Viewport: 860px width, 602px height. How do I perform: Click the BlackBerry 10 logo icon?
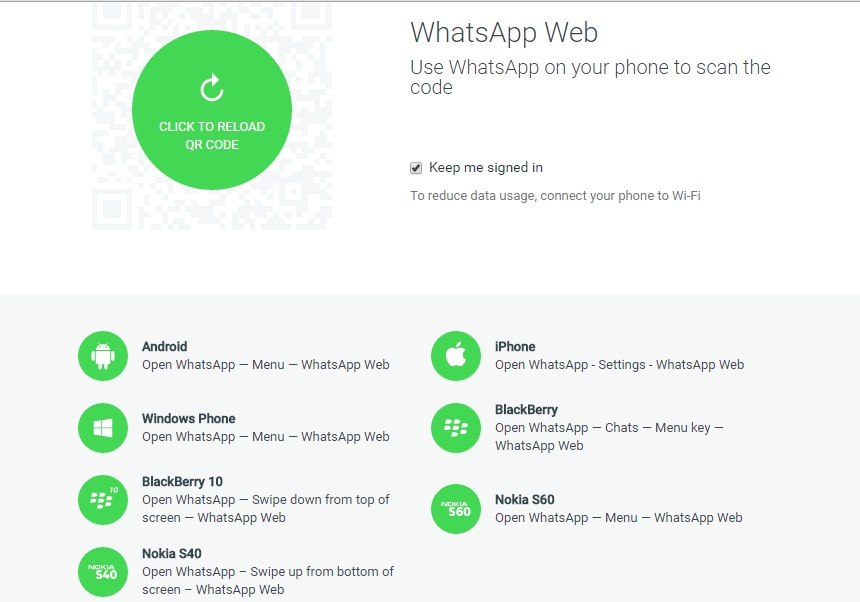[103, 499]
